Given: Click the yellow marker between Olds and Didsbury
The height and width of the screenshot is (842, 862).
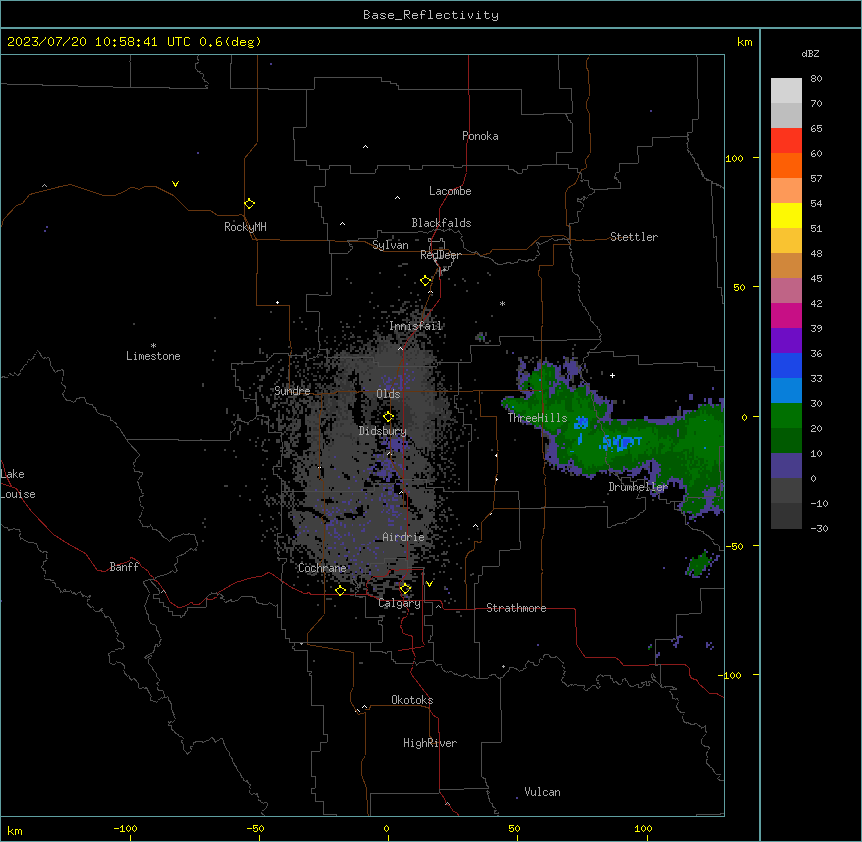Looking at the screenshot, I should pos(388,417).
